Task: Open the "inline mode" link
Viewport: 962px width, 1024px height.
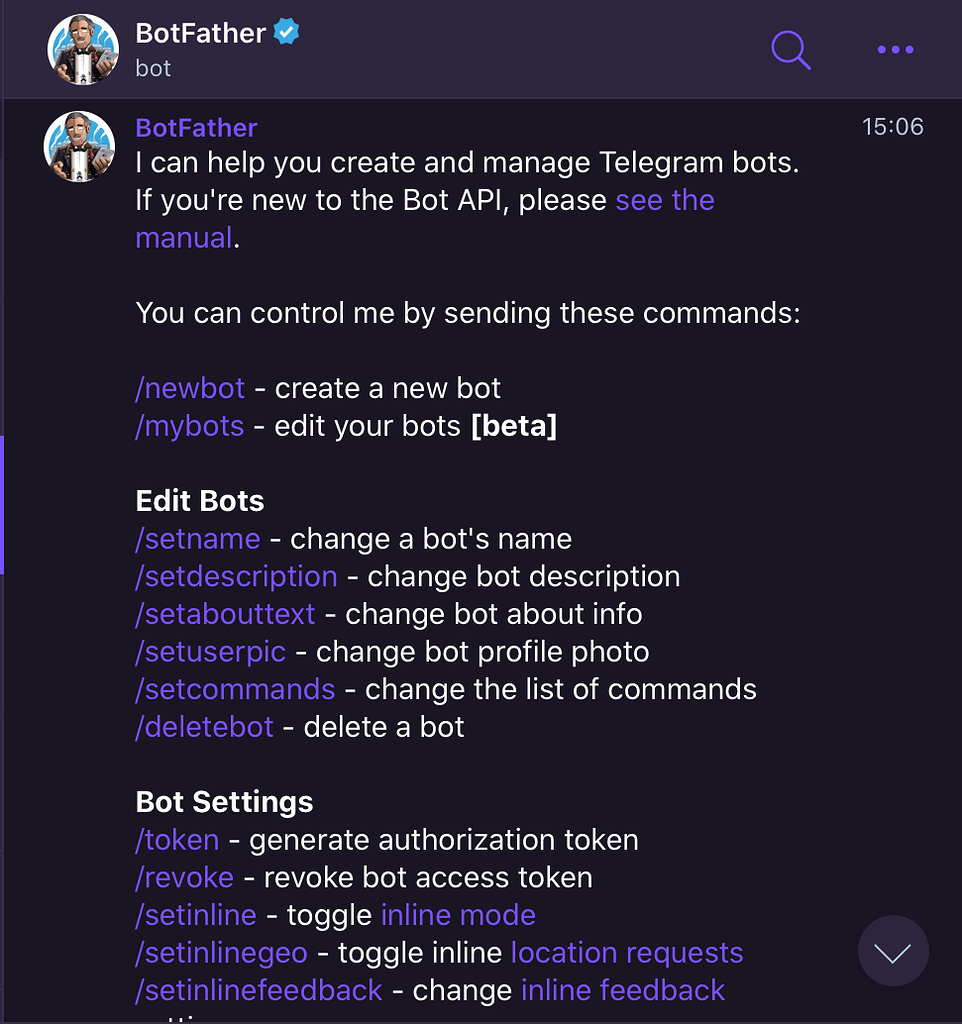Action: [458, 915]
